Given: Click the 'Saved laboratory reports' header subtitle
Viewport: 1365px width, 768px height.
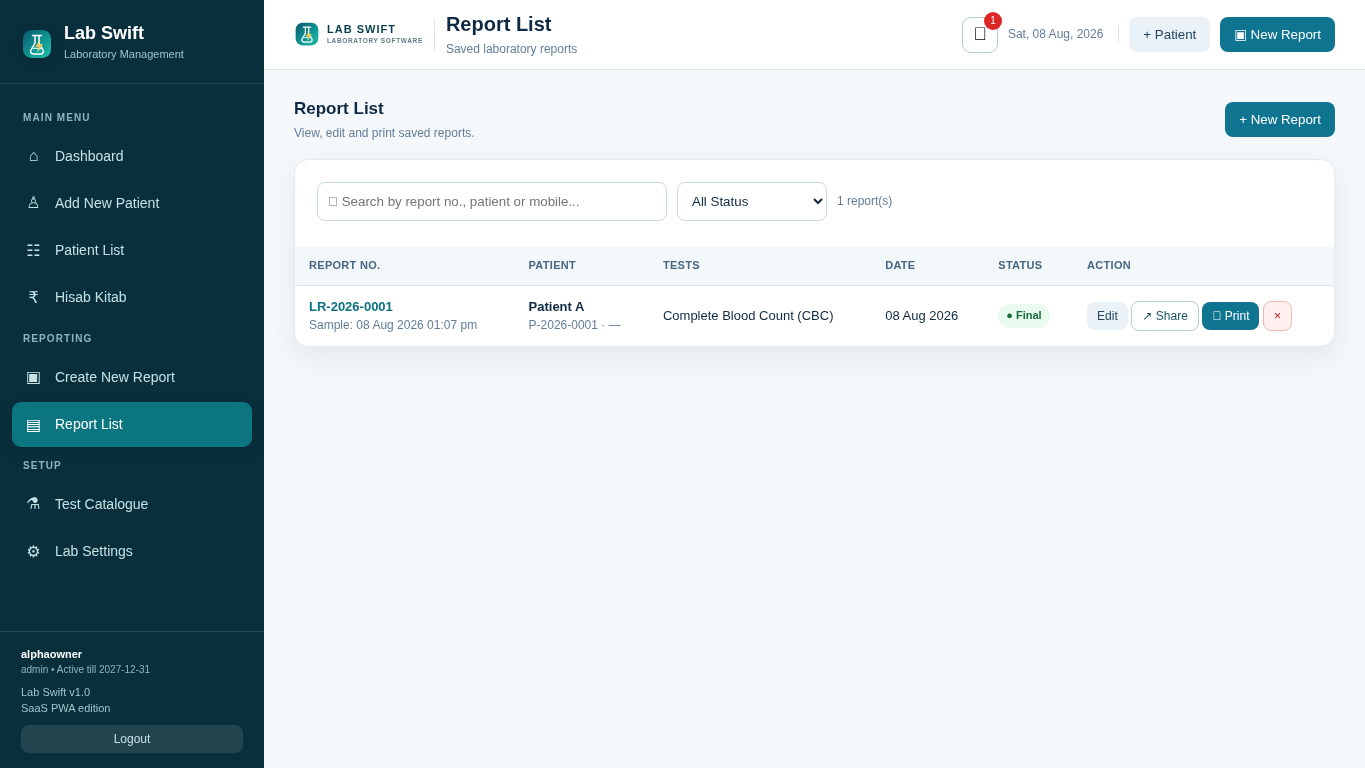Looking at the screenshot, I should pyautogui.click(x=511, y=49).
